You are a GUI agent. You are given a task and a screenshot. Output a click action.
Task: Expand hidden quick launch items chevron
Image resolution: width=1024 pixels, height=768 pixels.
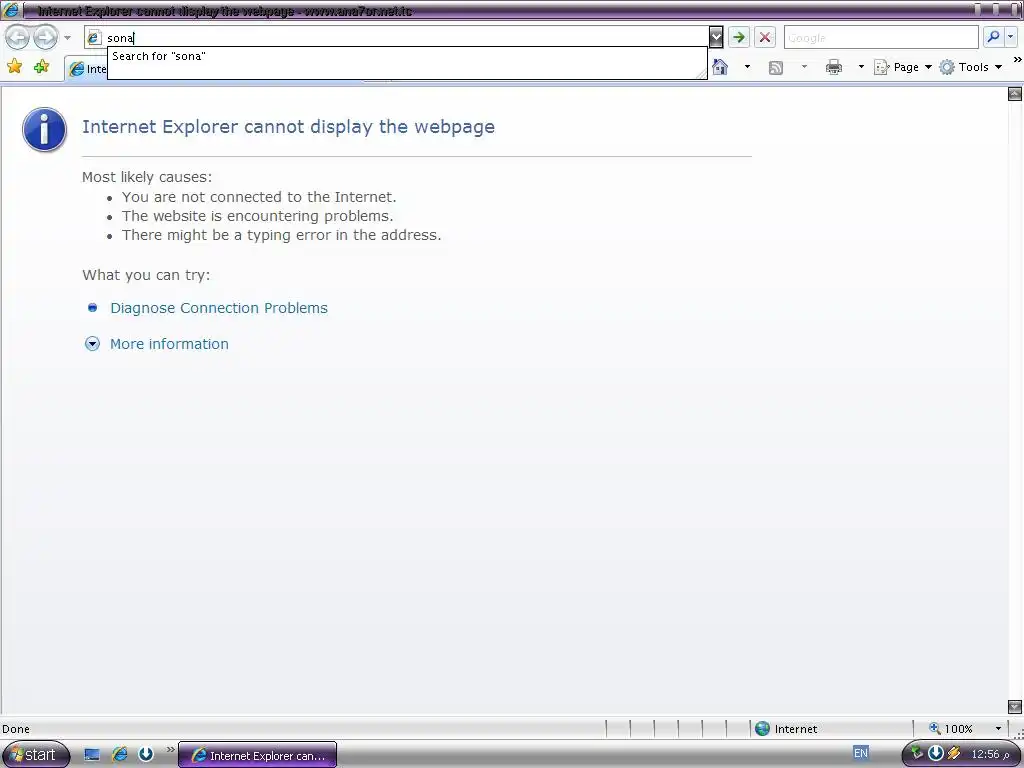[170, 749]
